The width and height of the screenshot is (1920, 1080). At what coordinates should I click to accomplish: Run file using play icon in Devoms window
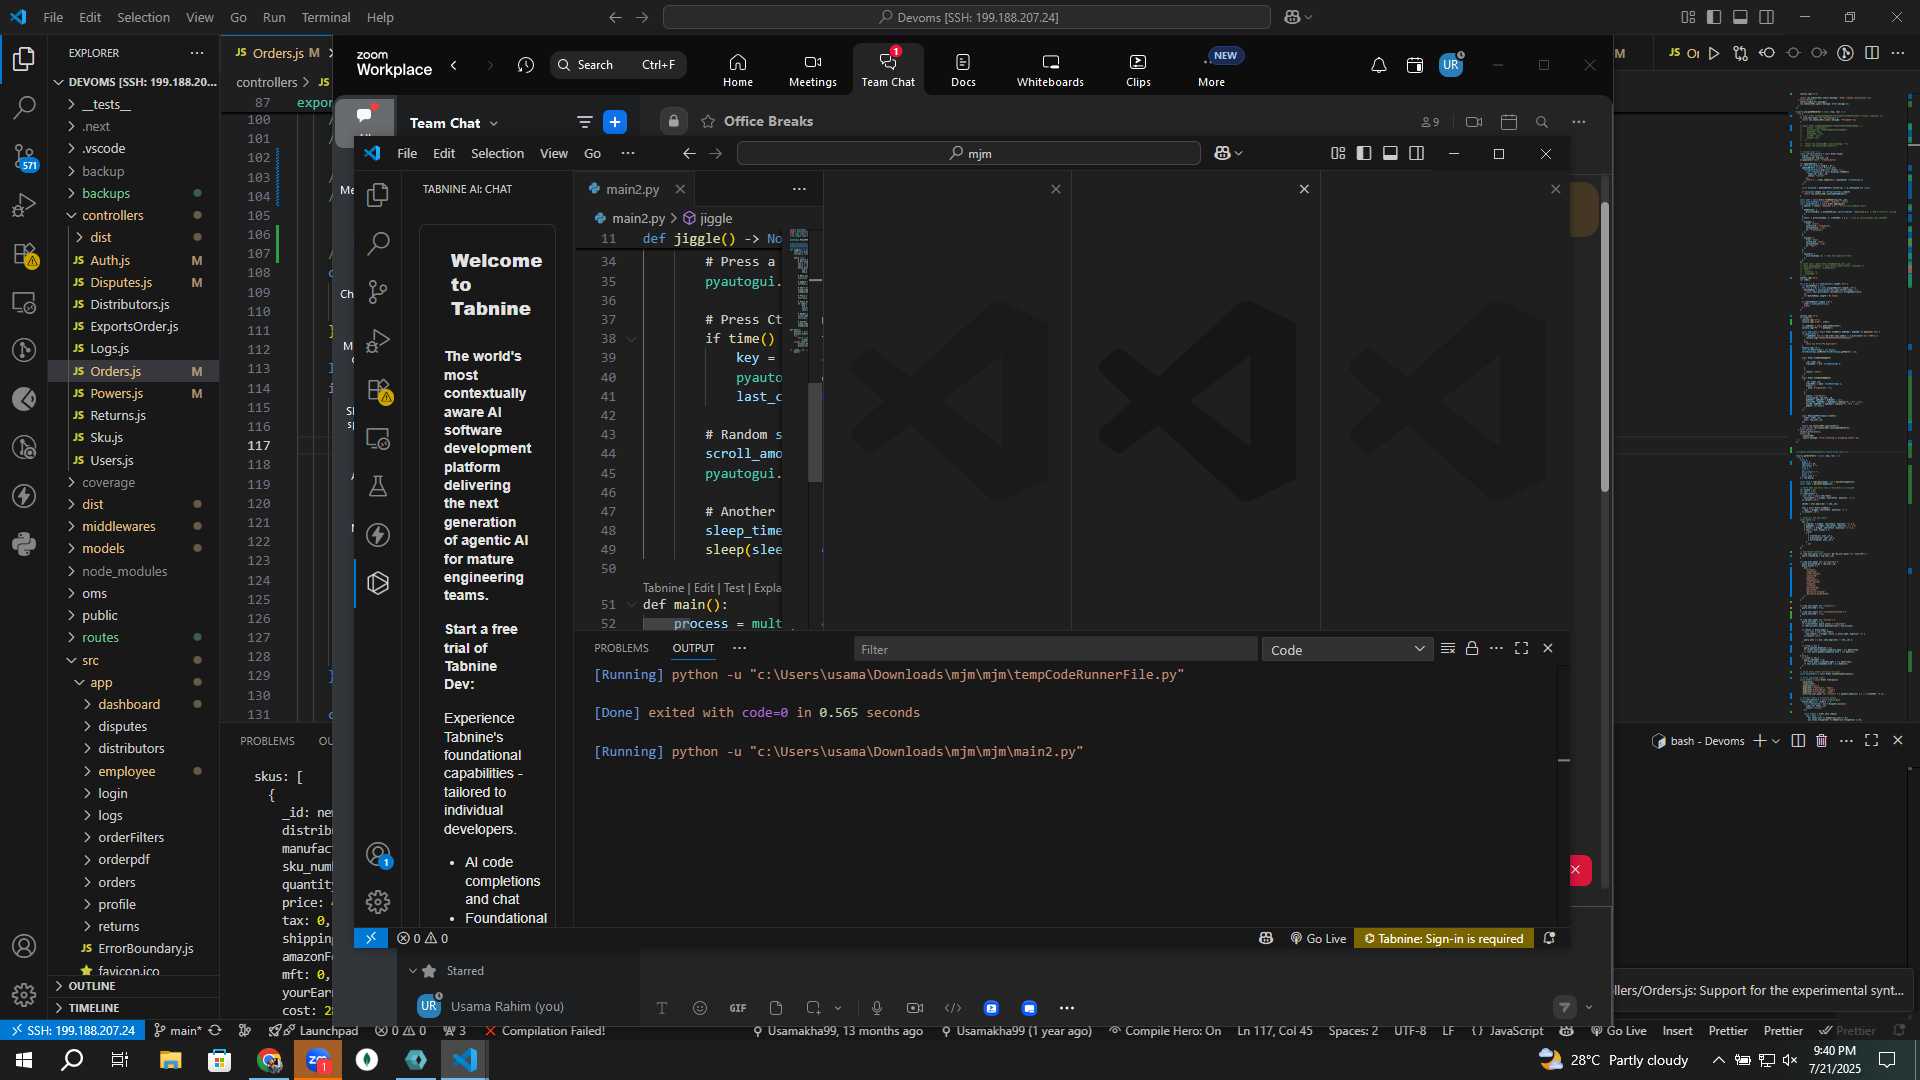pyautogui.click(x=1714, y=53)
